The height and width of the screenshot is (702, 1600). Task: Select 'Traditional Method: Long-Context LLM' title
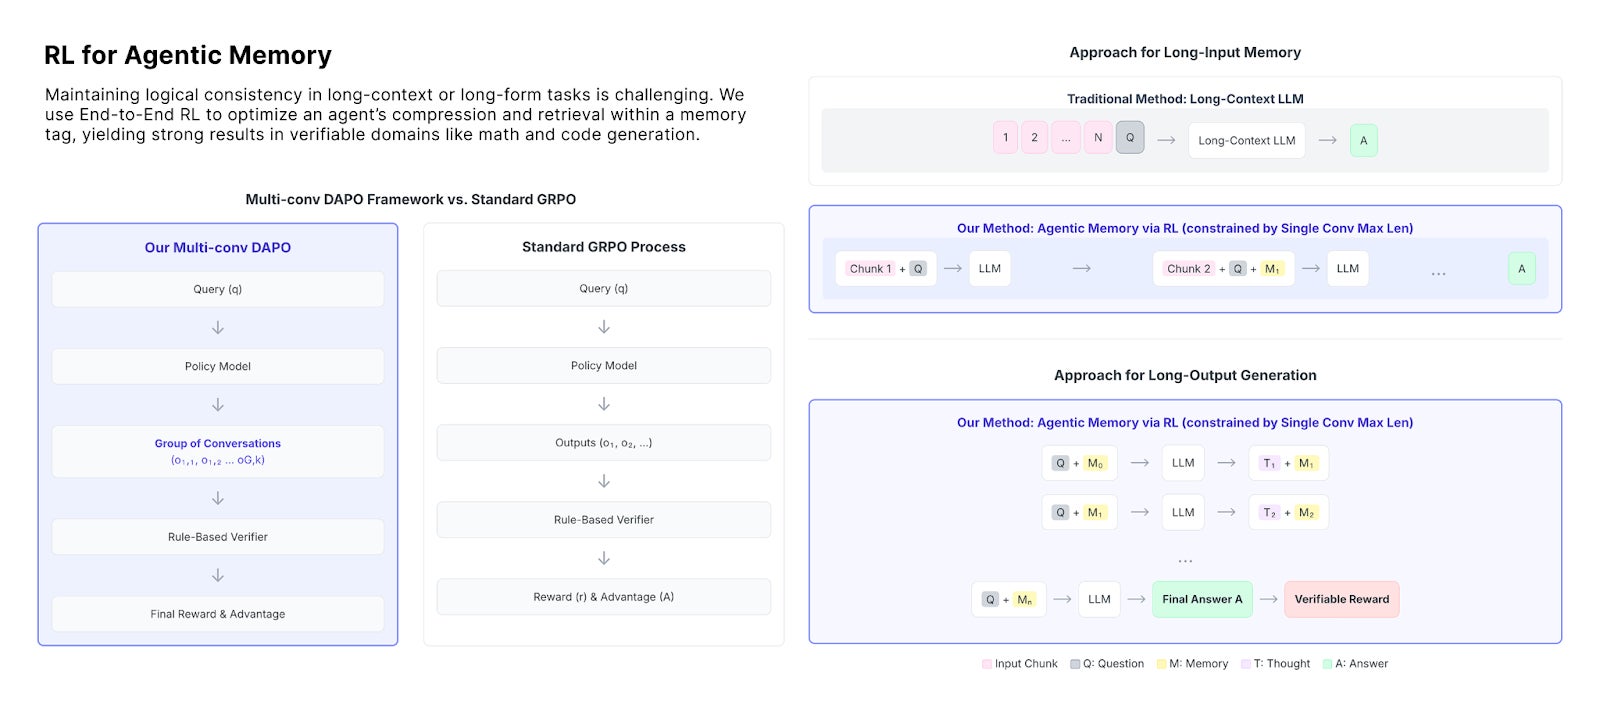pos(1185,99)
